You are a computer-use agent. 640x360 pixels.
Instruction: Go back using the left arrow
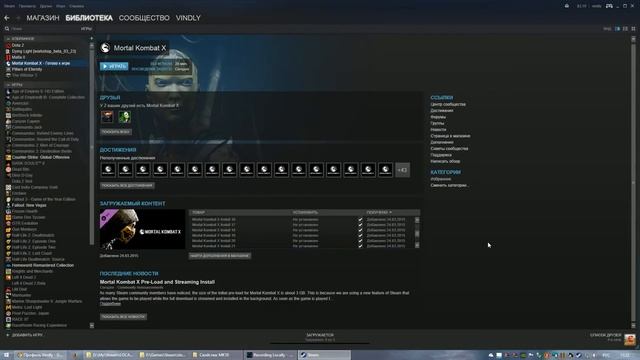[7, 18]
